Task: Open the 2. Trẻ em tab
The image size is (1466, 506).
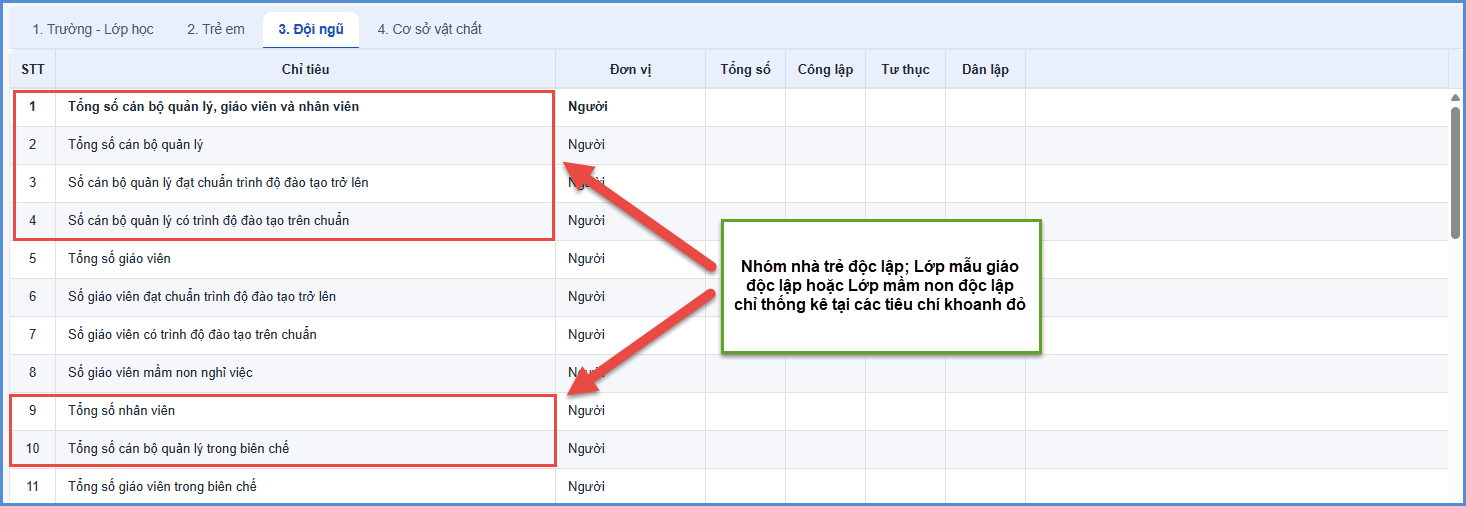Action: tap(216, 29)
